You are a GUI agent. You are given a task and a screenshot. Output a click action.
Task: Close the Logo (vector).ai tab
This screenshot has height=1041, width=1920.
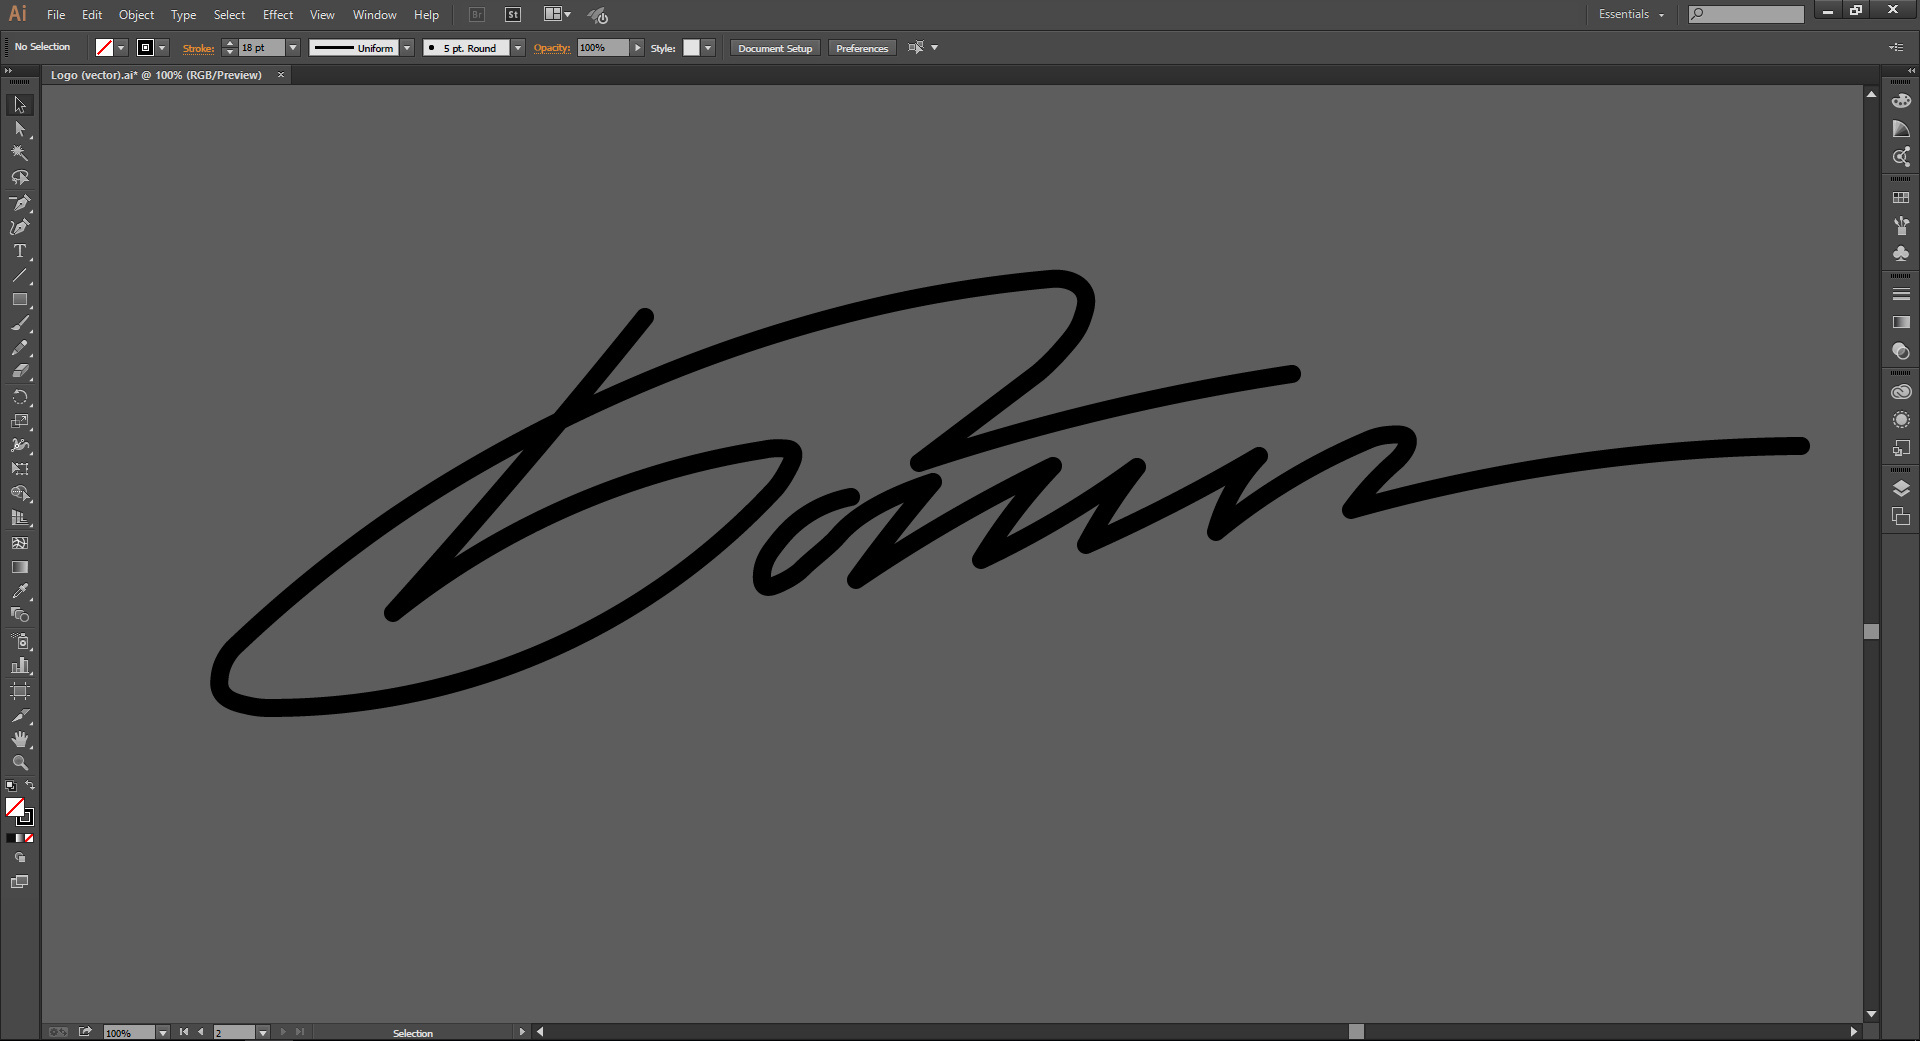coord(281,75)
